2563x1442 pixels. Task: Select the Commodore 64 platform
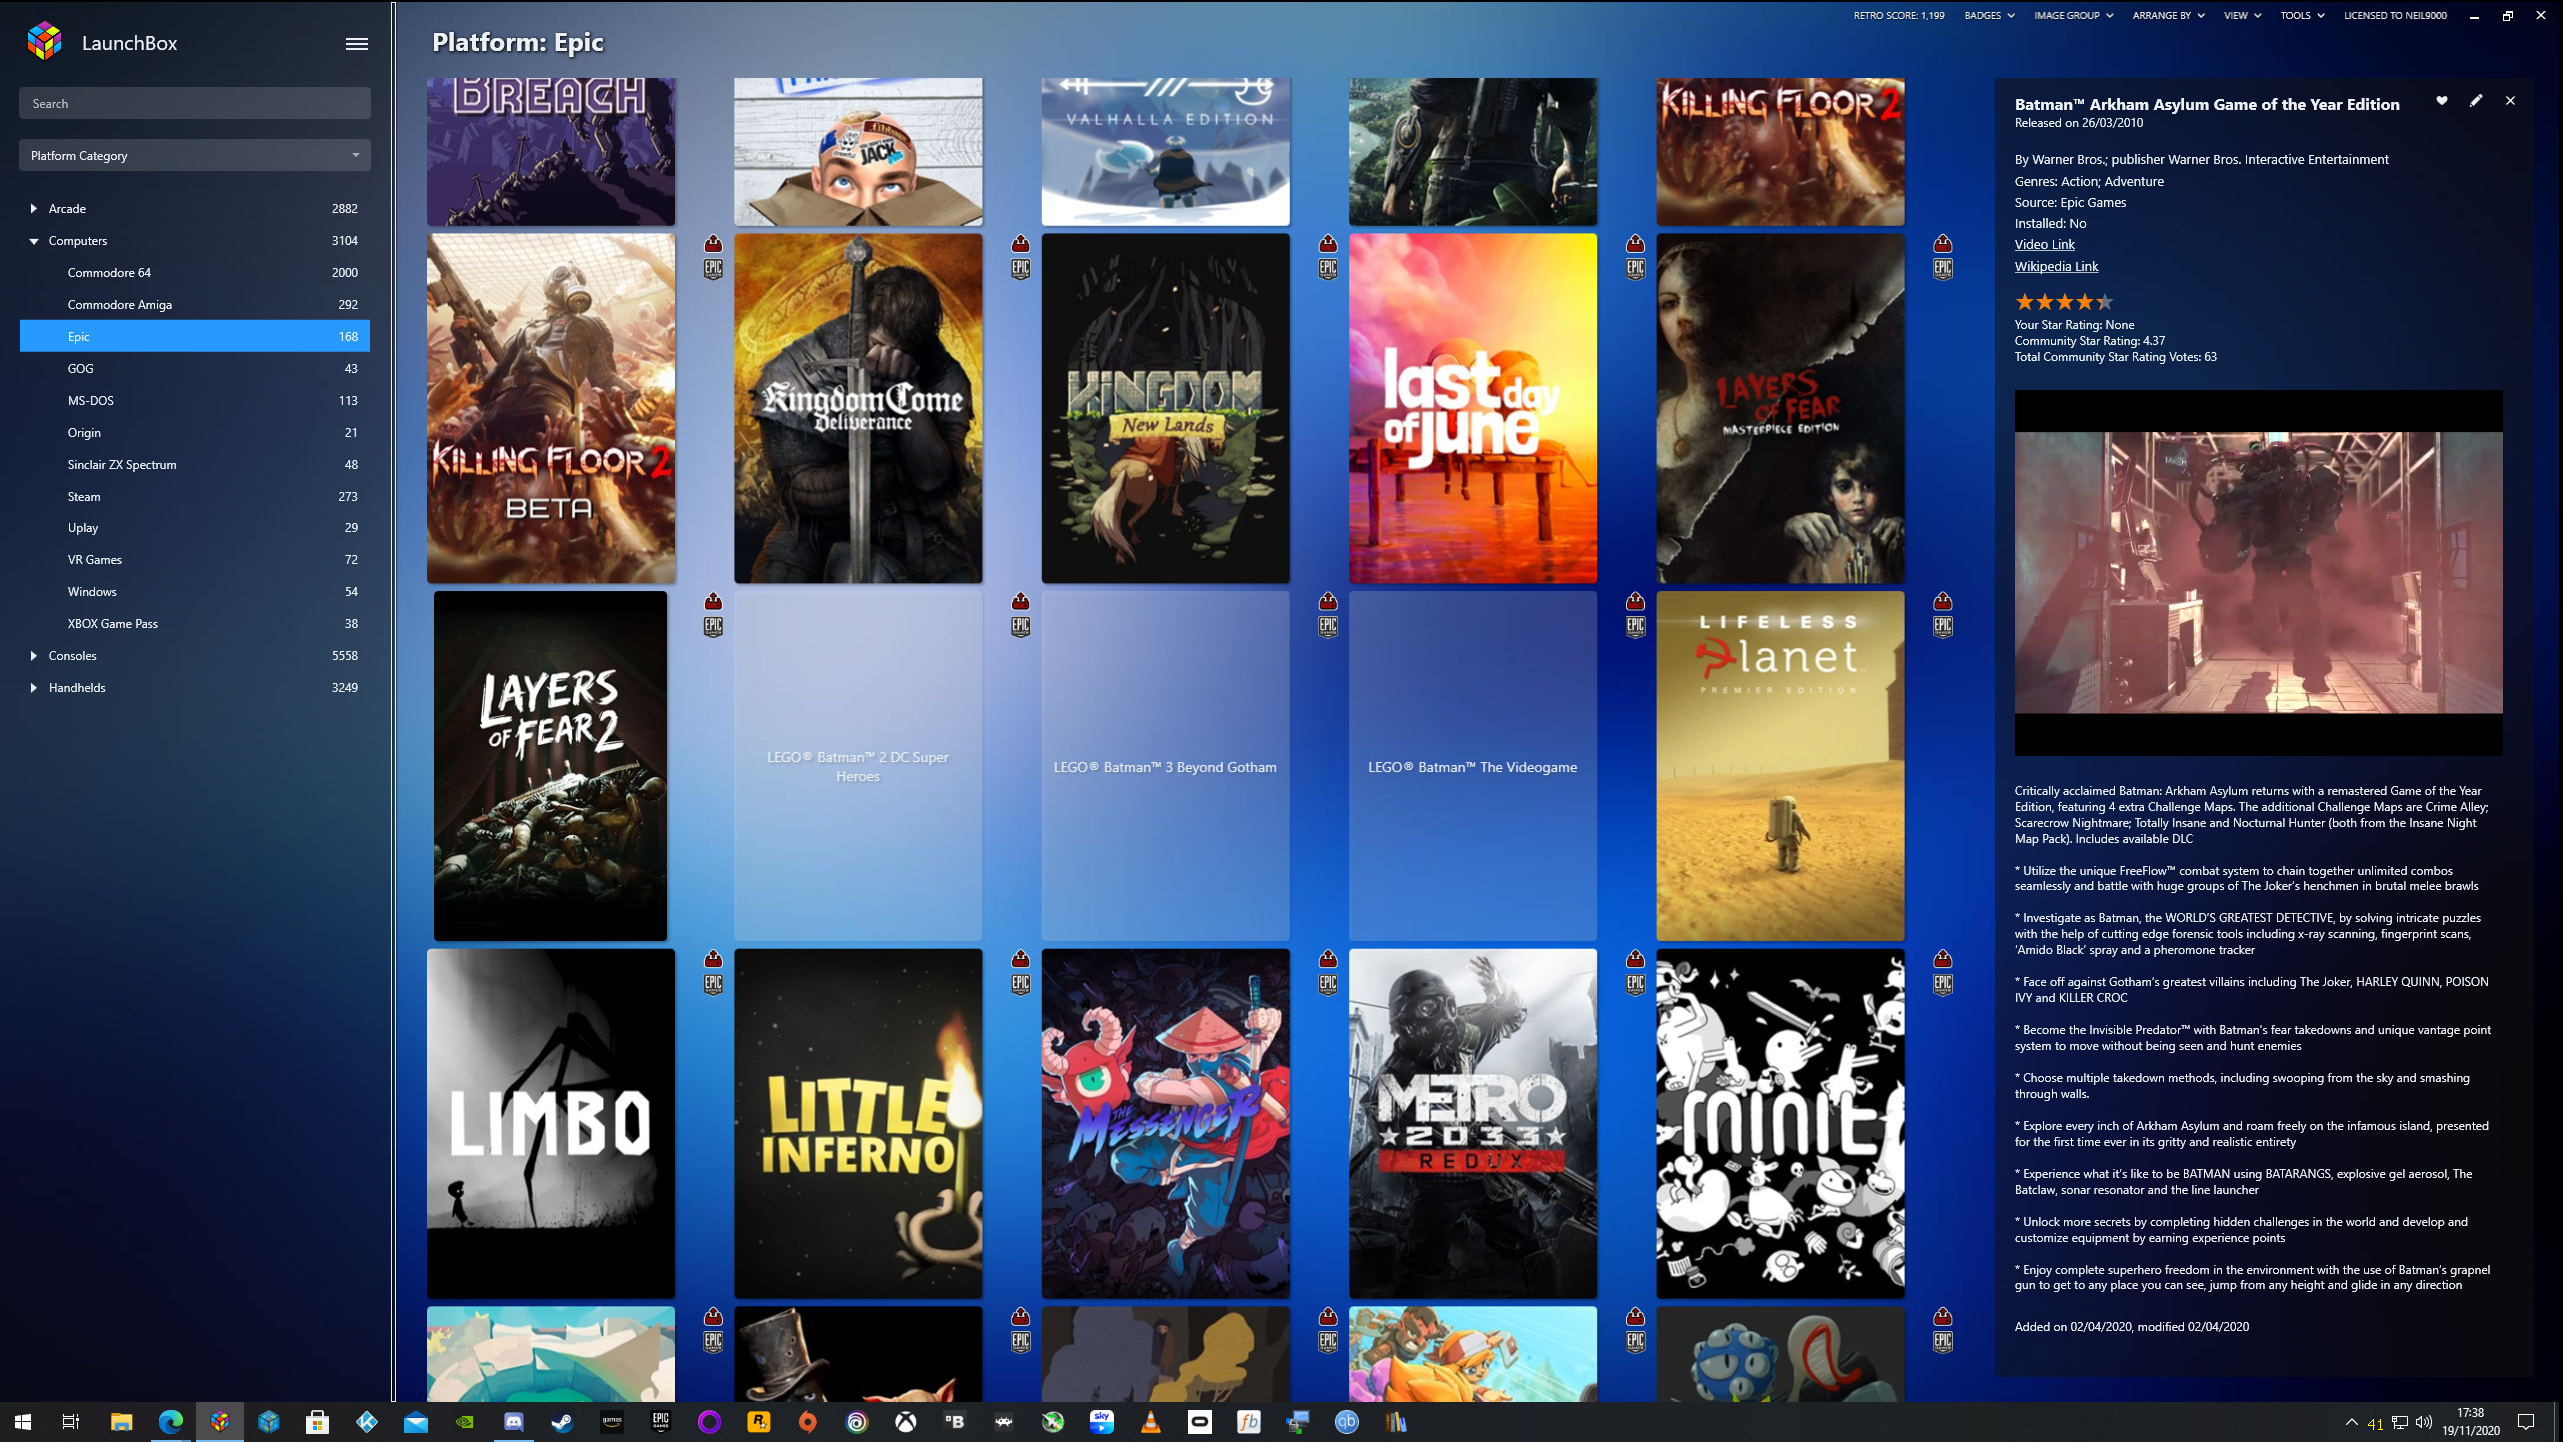coord(194,273)
